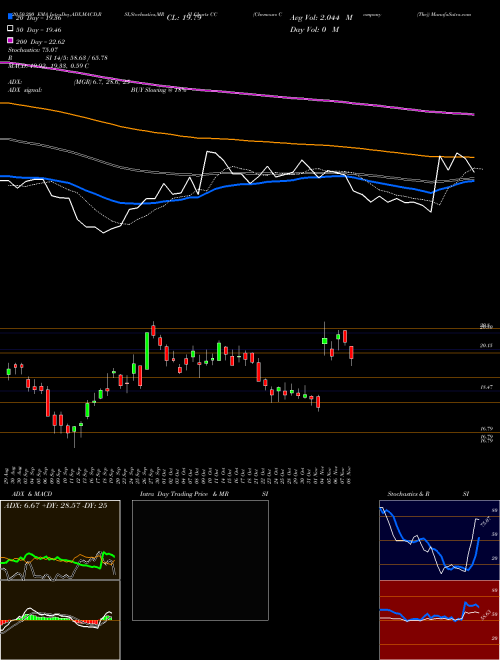Screen dimensions: 500x660
Task: Click the 'ADX signal:' label
Action: tap(25, 90)
